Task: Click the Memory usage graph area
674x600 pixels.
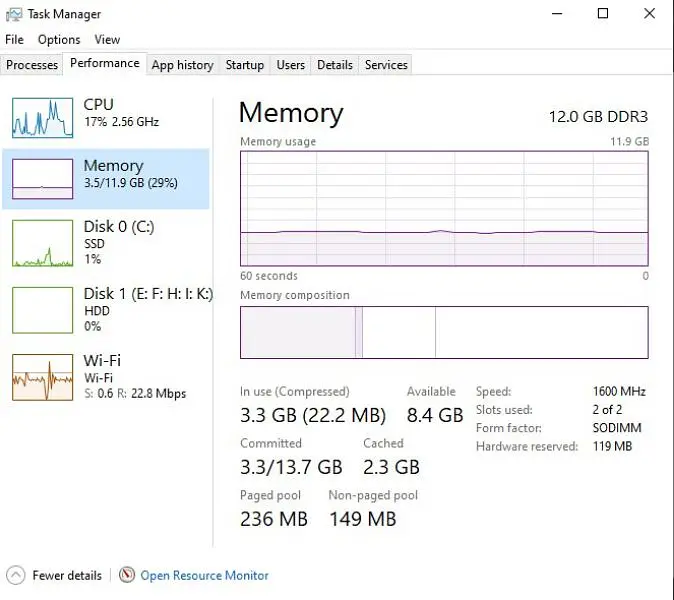Action: coord(444,208)
